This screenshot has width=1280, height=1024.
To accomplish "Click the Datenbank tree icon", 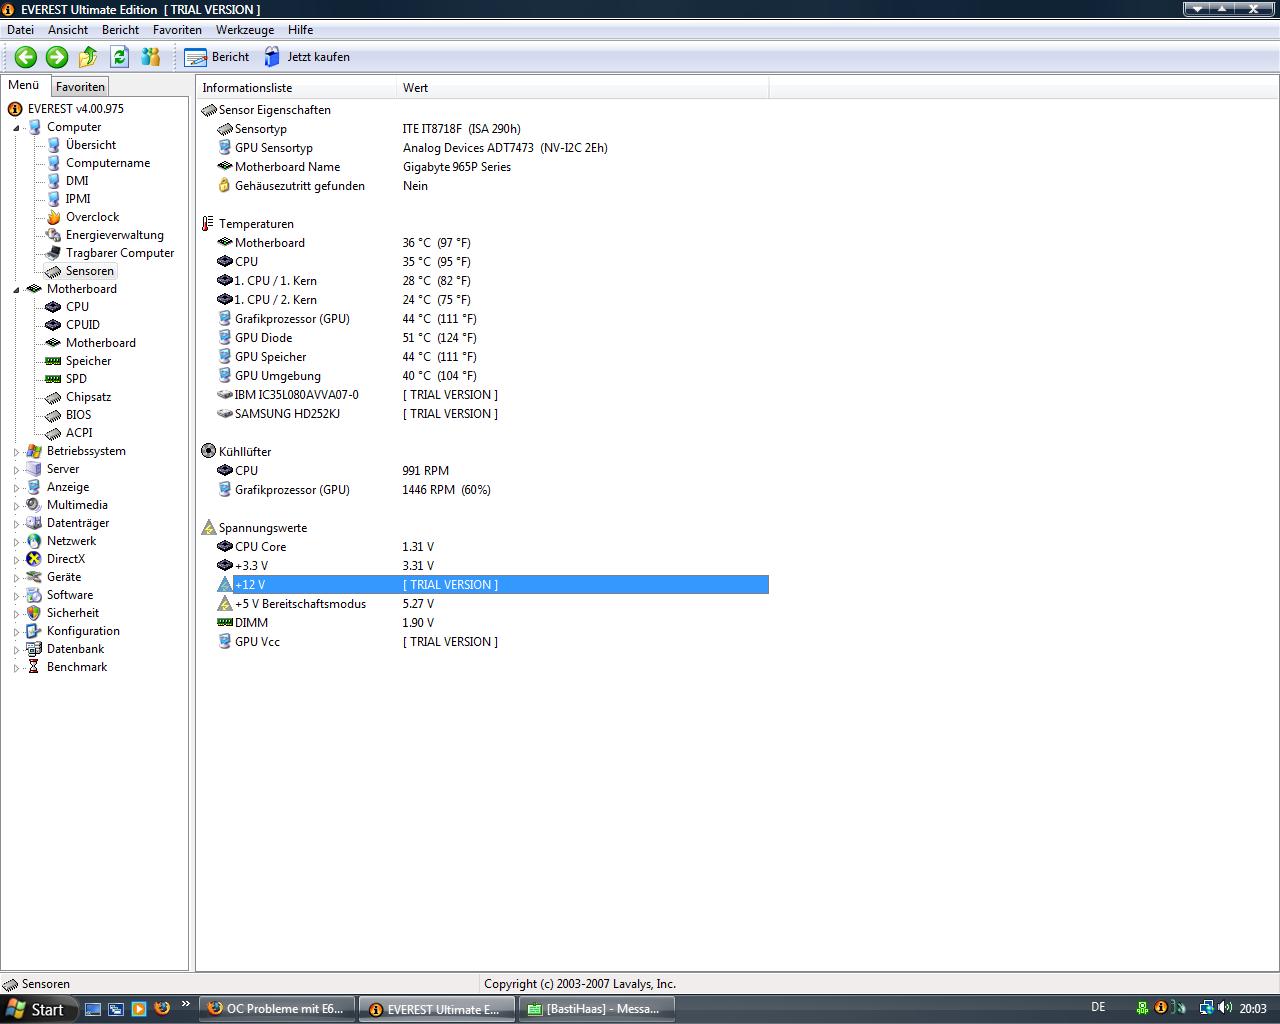I will click(34, 649).
